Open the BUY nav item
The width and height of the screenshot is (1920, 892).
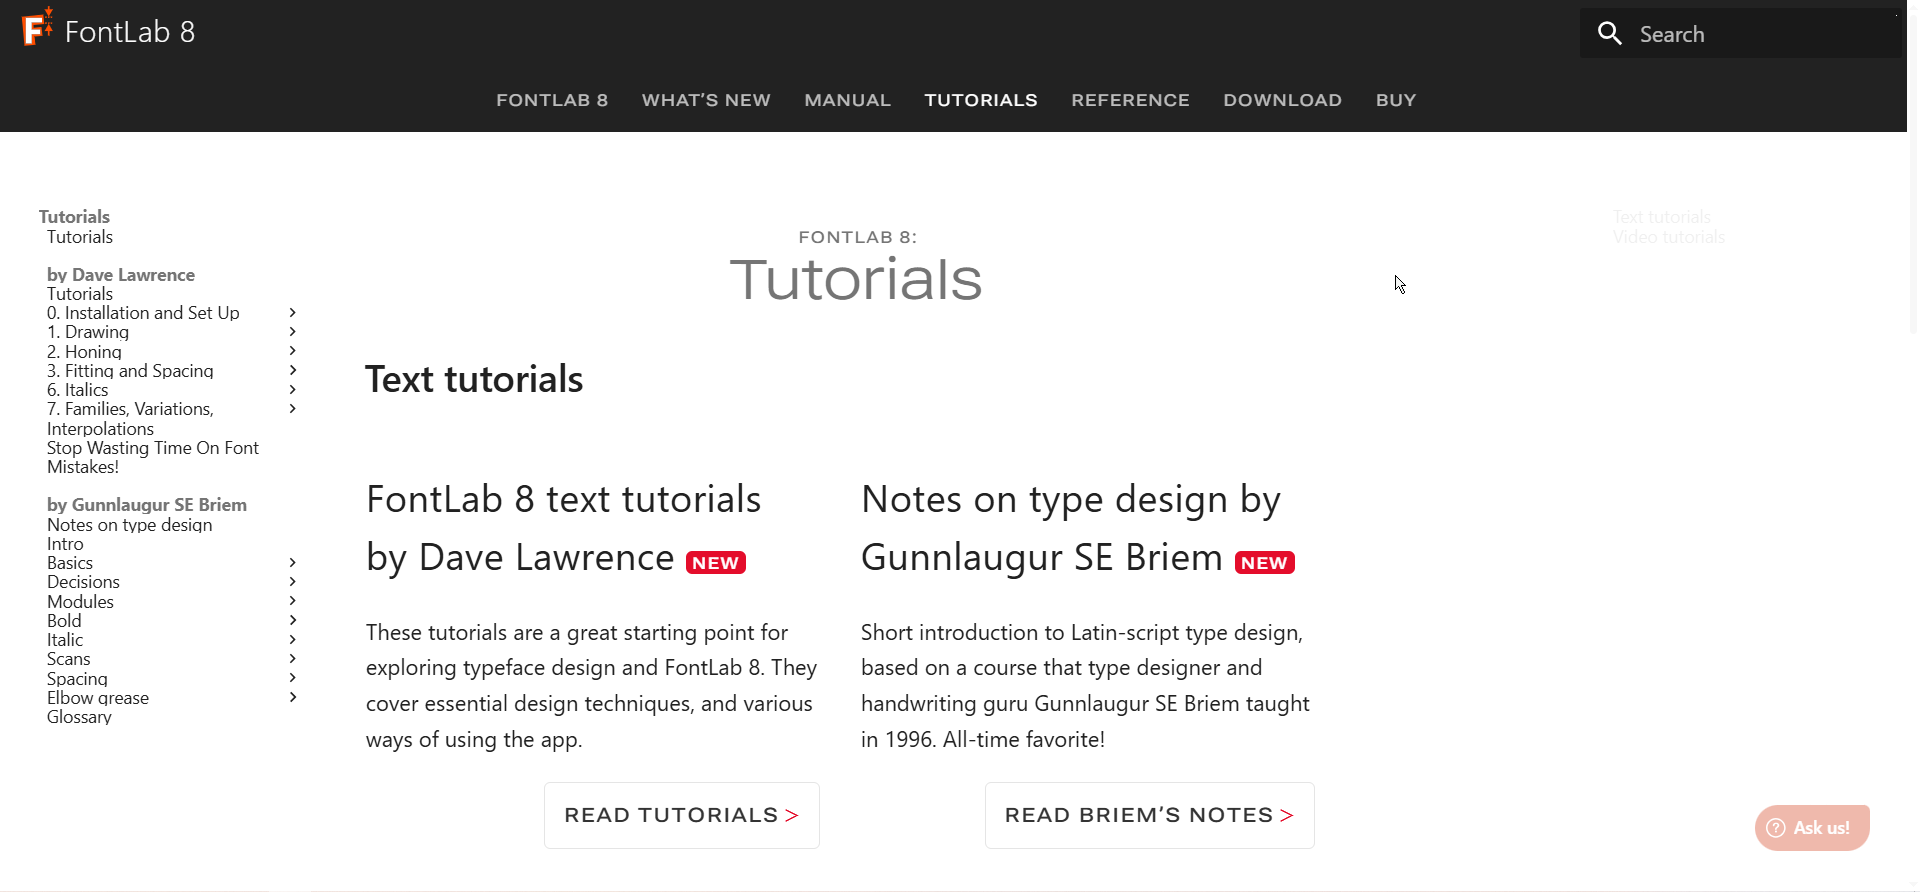click(x=1396, y=100)
